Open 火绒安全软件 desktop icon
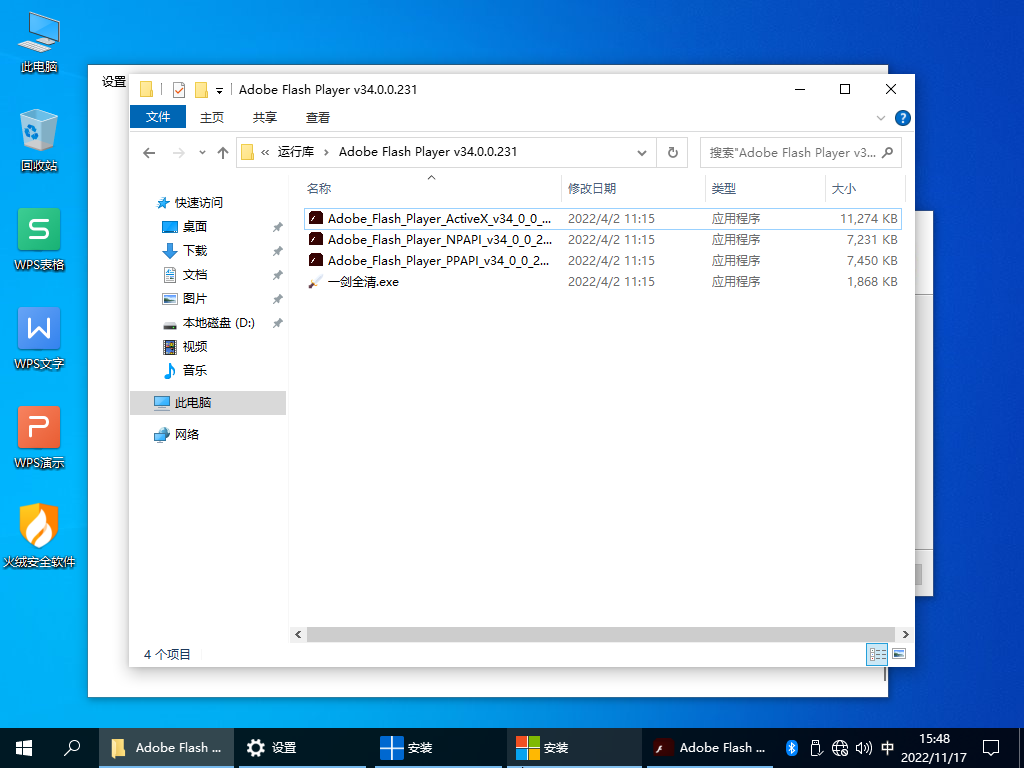The width and height of the screenshot is (1024, 768). (39, 536)
